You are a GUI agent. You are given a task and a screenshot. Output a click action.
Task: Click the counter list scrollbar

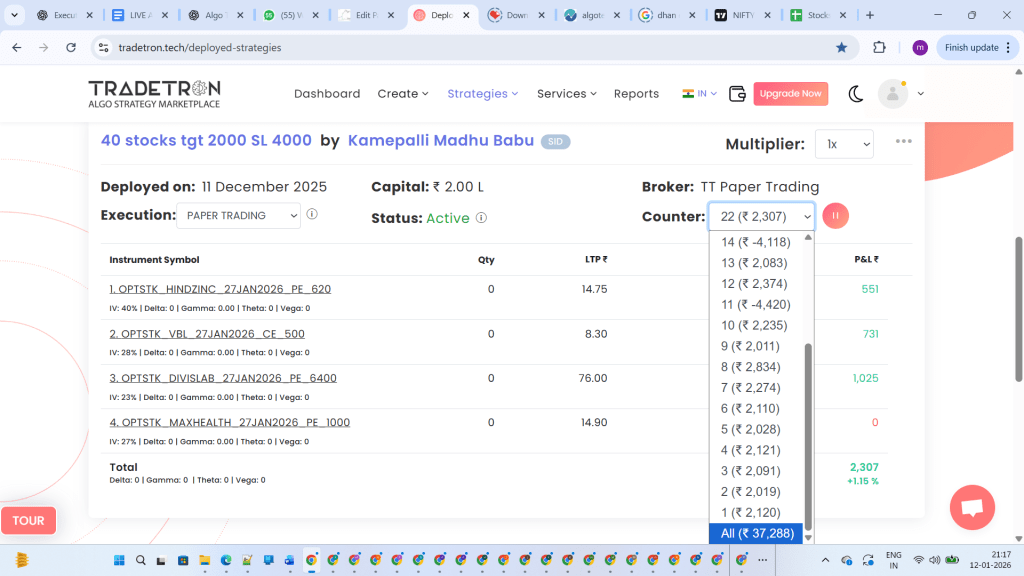pos(809,430)
